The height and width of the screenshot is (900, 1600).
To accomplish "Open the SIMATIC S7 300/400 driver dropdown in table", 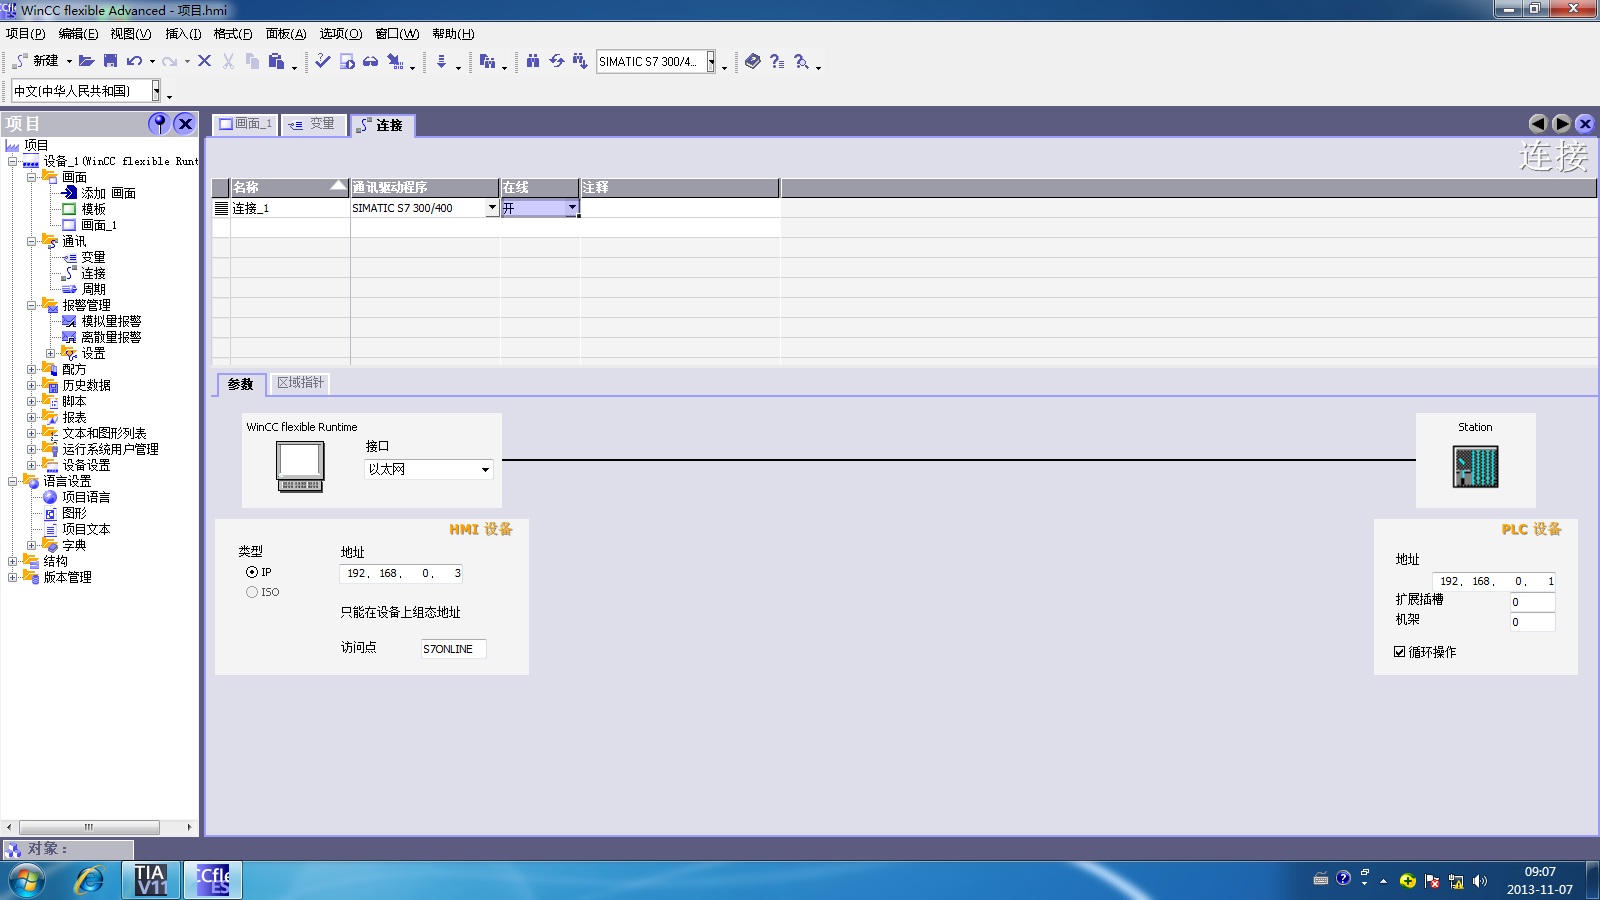I will pyautogui.click(x=492, y=208).
